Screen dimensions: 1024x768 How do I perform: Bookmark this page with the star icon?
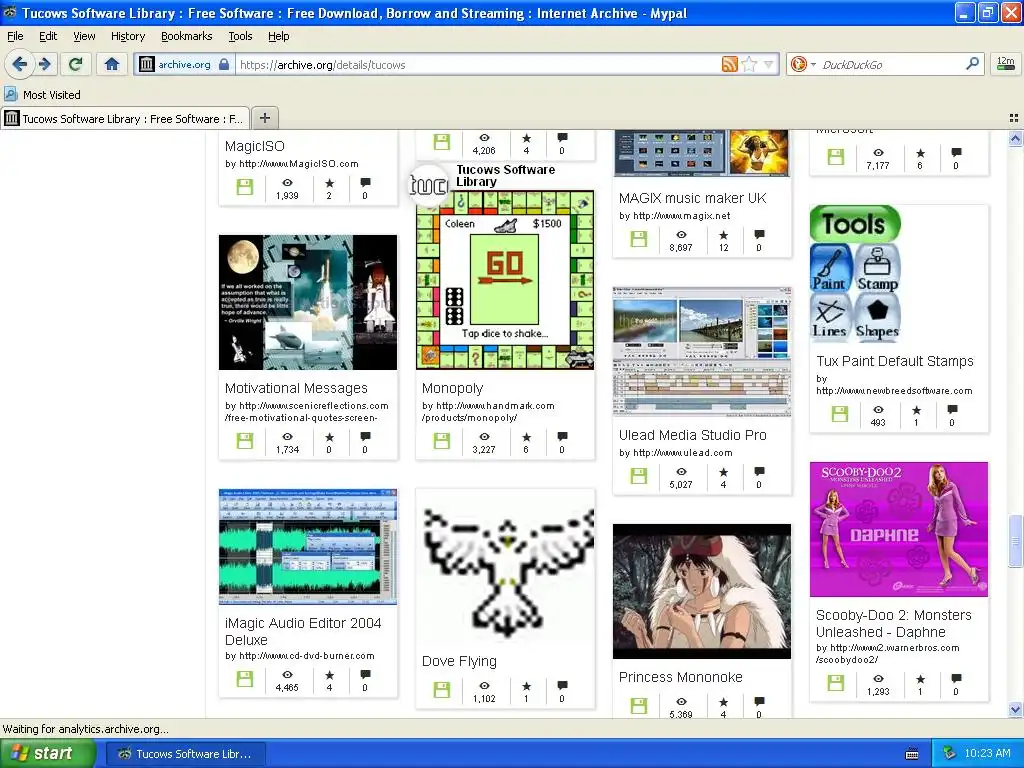pyautogui.click(x=750, y=64)
